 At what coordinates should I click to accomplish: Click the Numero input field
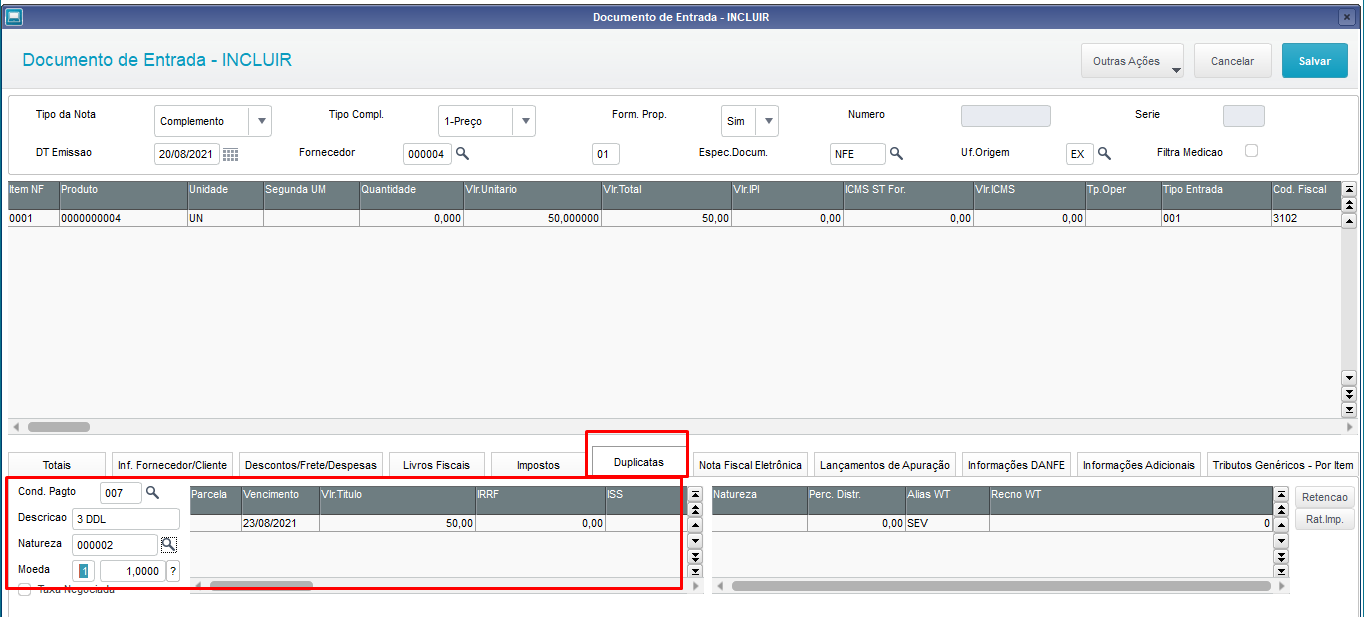pyautogui.click(x=1005, y=116)
